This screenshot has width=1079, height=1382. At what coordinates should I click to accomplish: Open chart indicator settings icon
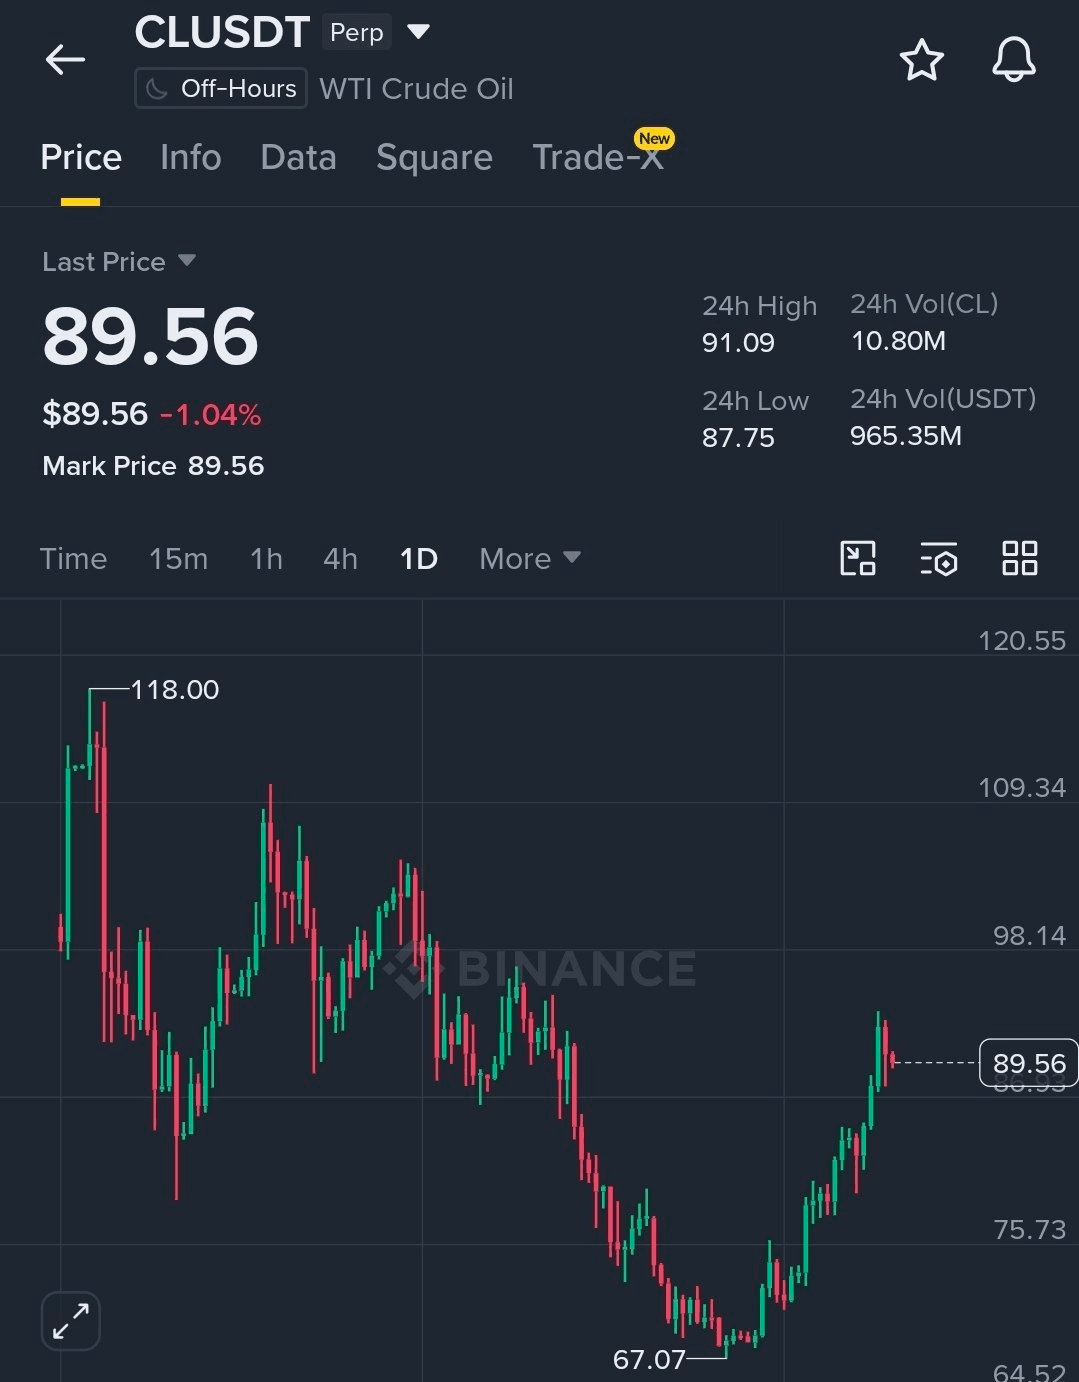939,559
